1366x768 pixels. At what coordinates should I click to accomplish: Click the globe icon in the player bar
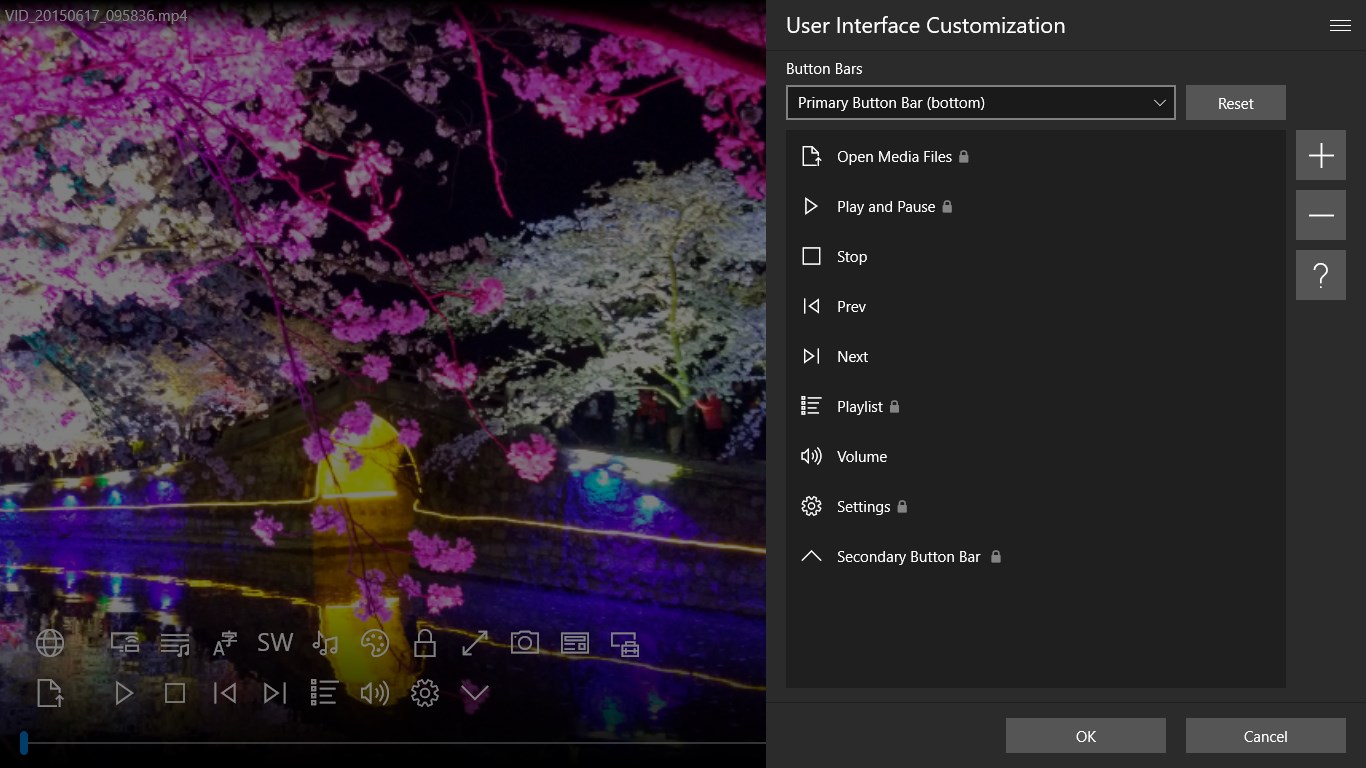tap(50, 643)
